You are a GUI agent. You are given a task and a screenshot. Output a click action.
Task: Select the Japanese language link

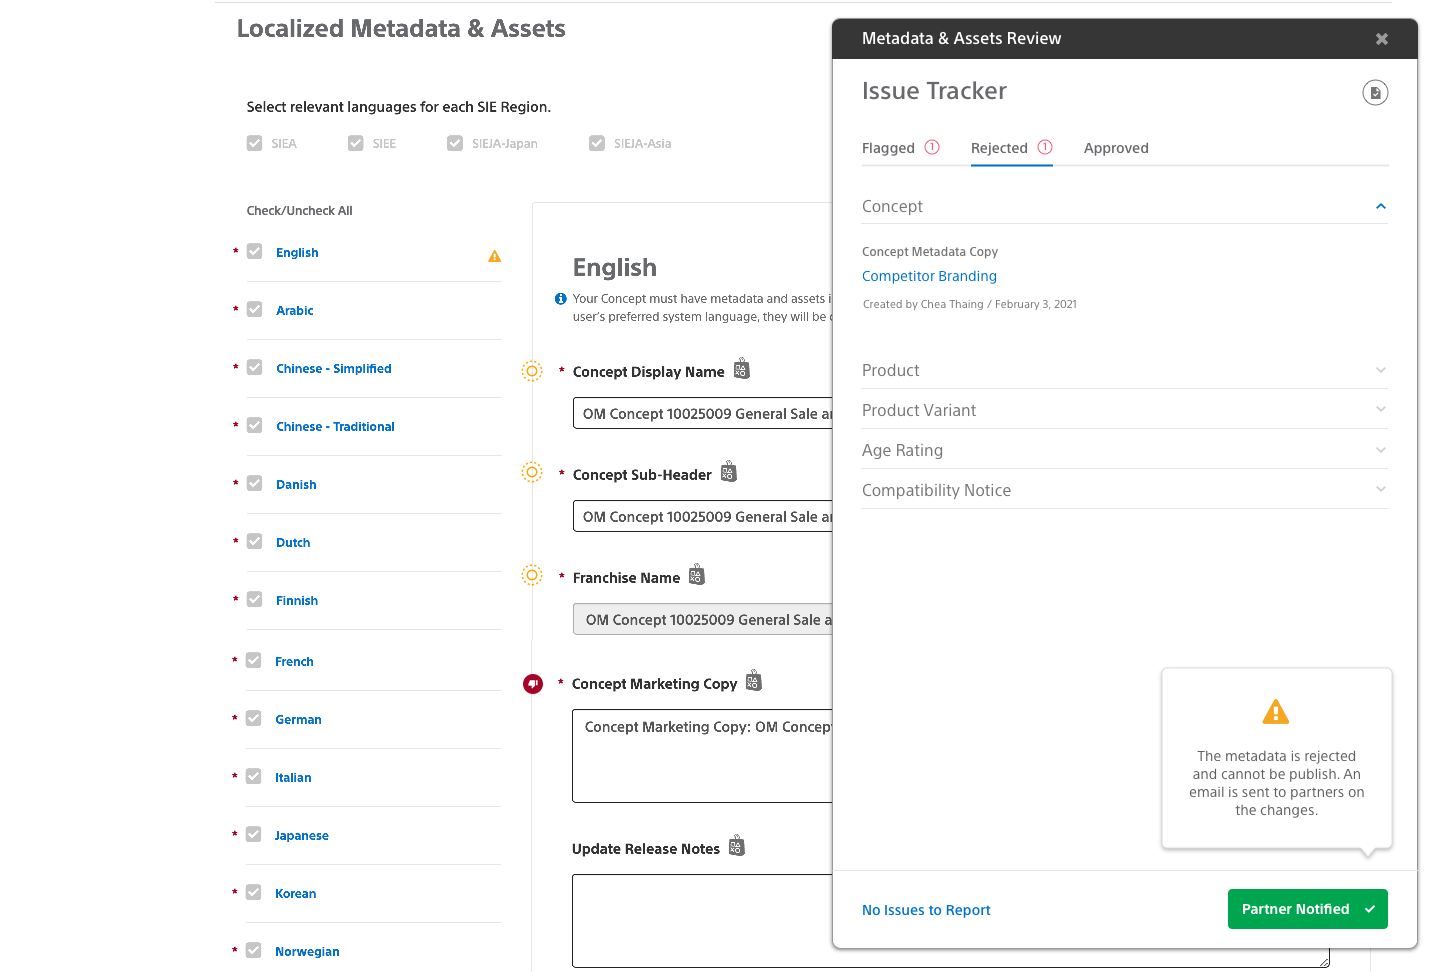click(302, 836)
